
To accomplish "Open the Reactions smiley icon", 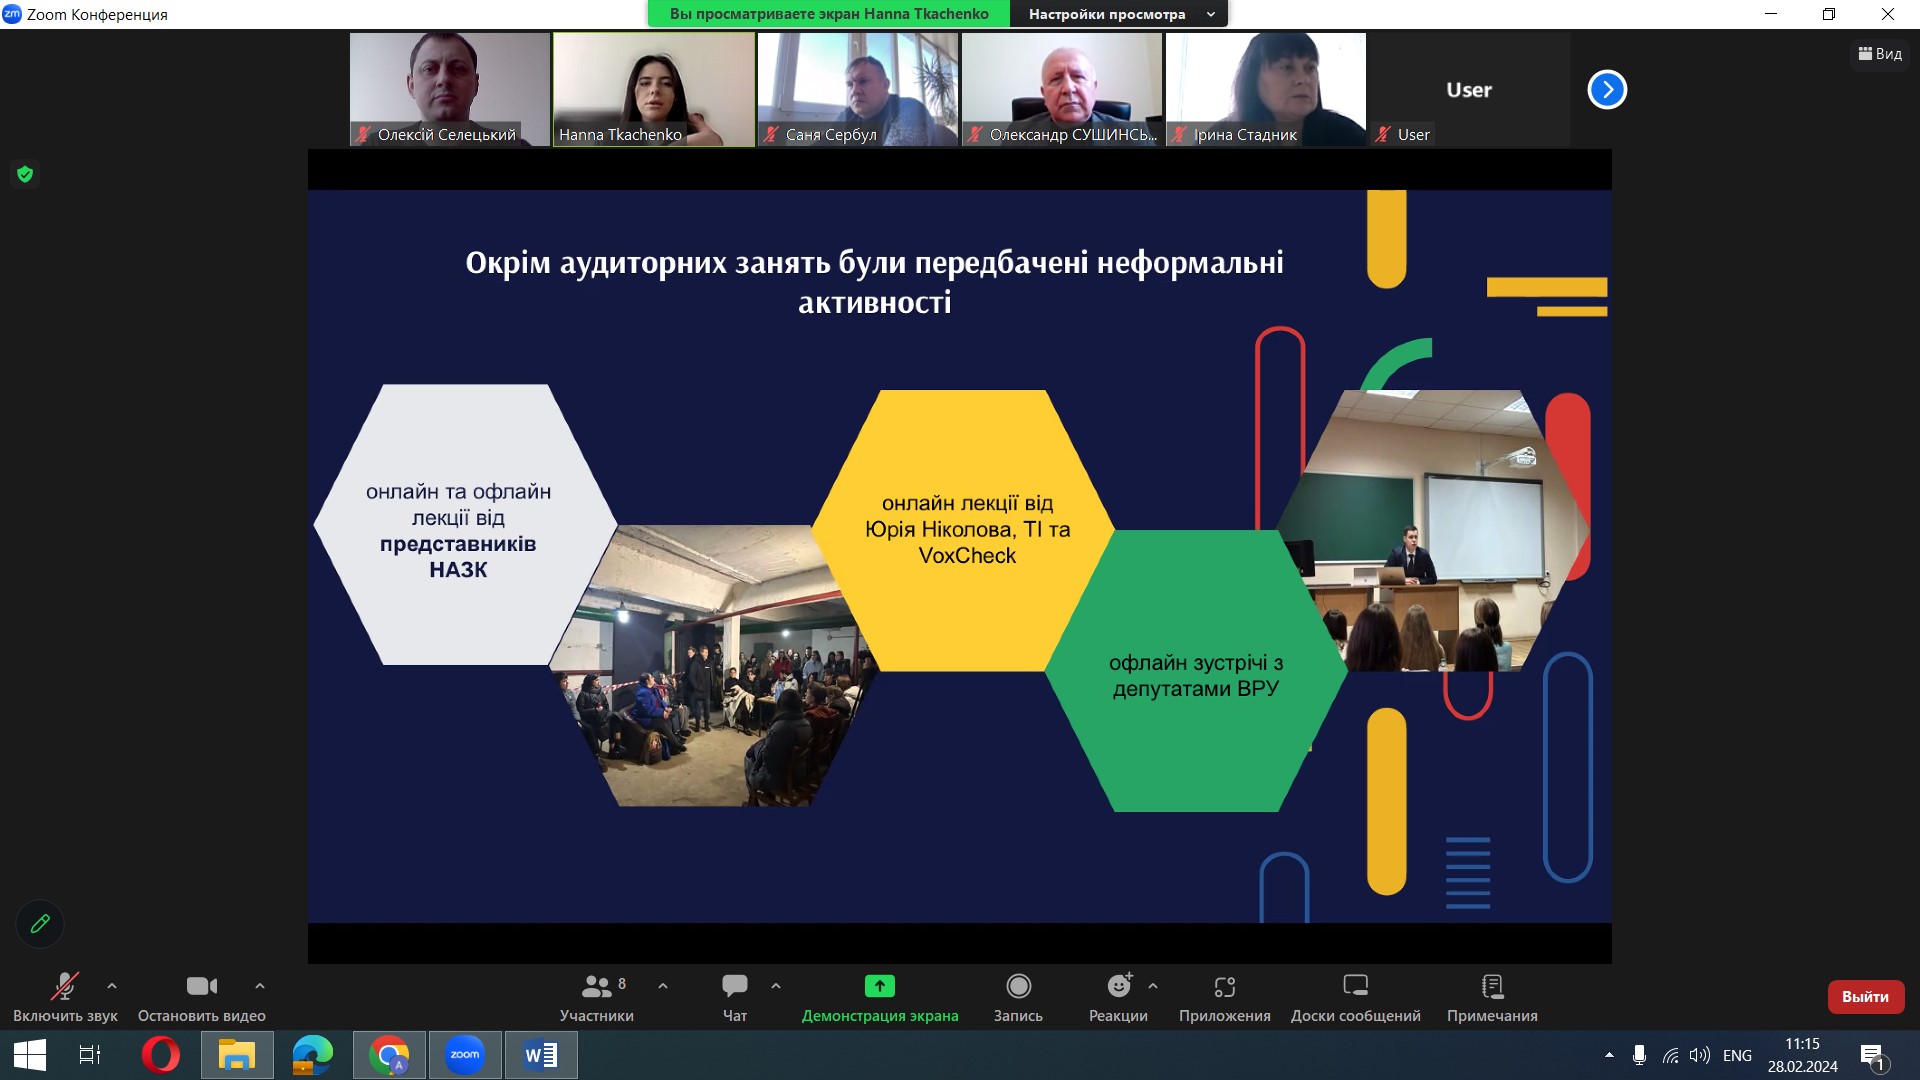I will coord(1118,986).
